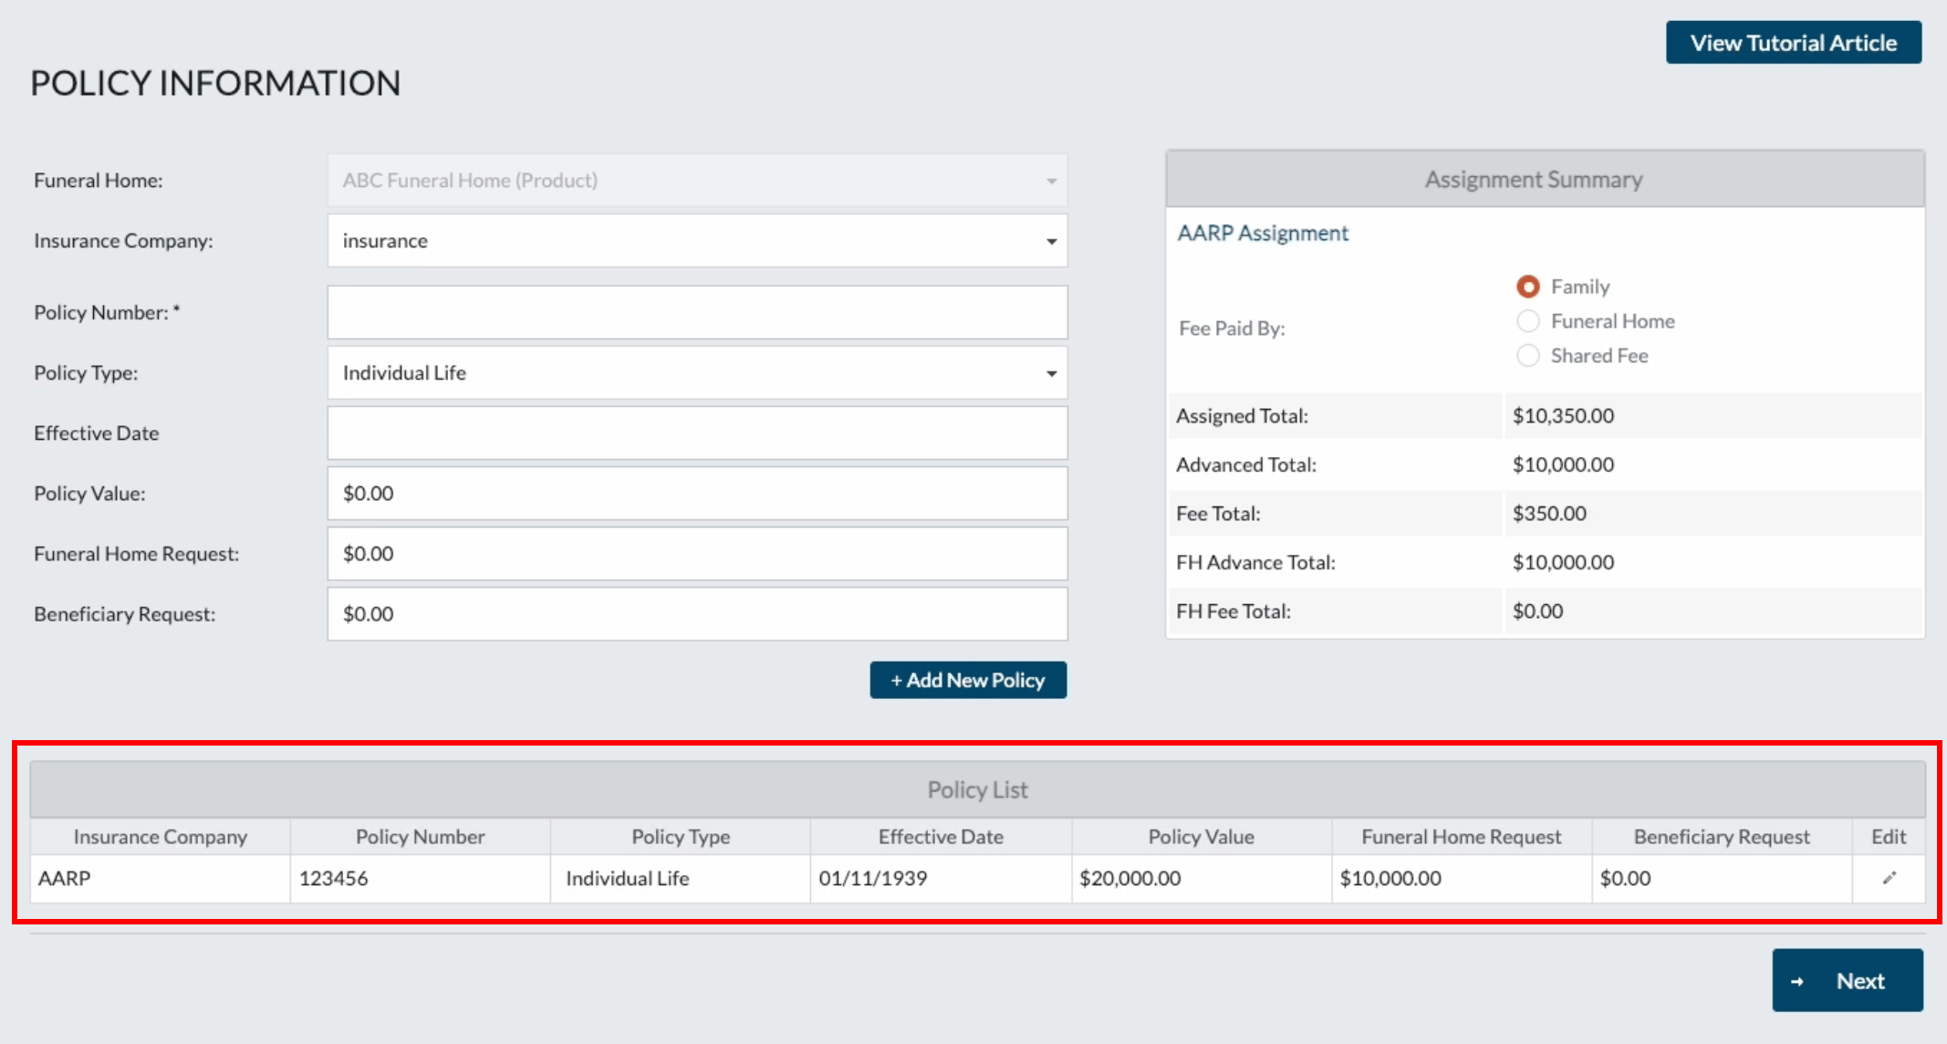1947x1044 pixels.
Task: Select the Family fee payment option
Action: pyautogui.click(x=1528, y=286)
